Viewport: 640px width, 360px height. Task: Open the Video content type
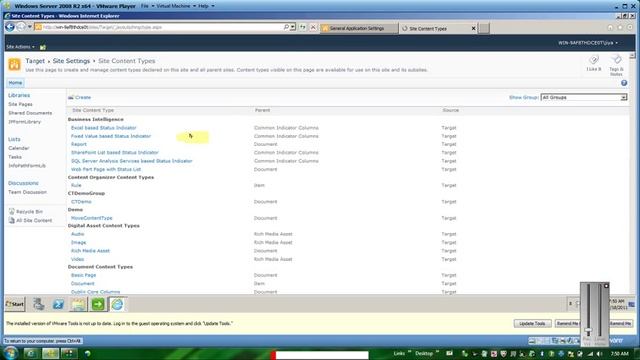pyautogui.click(x=78, y=259)
